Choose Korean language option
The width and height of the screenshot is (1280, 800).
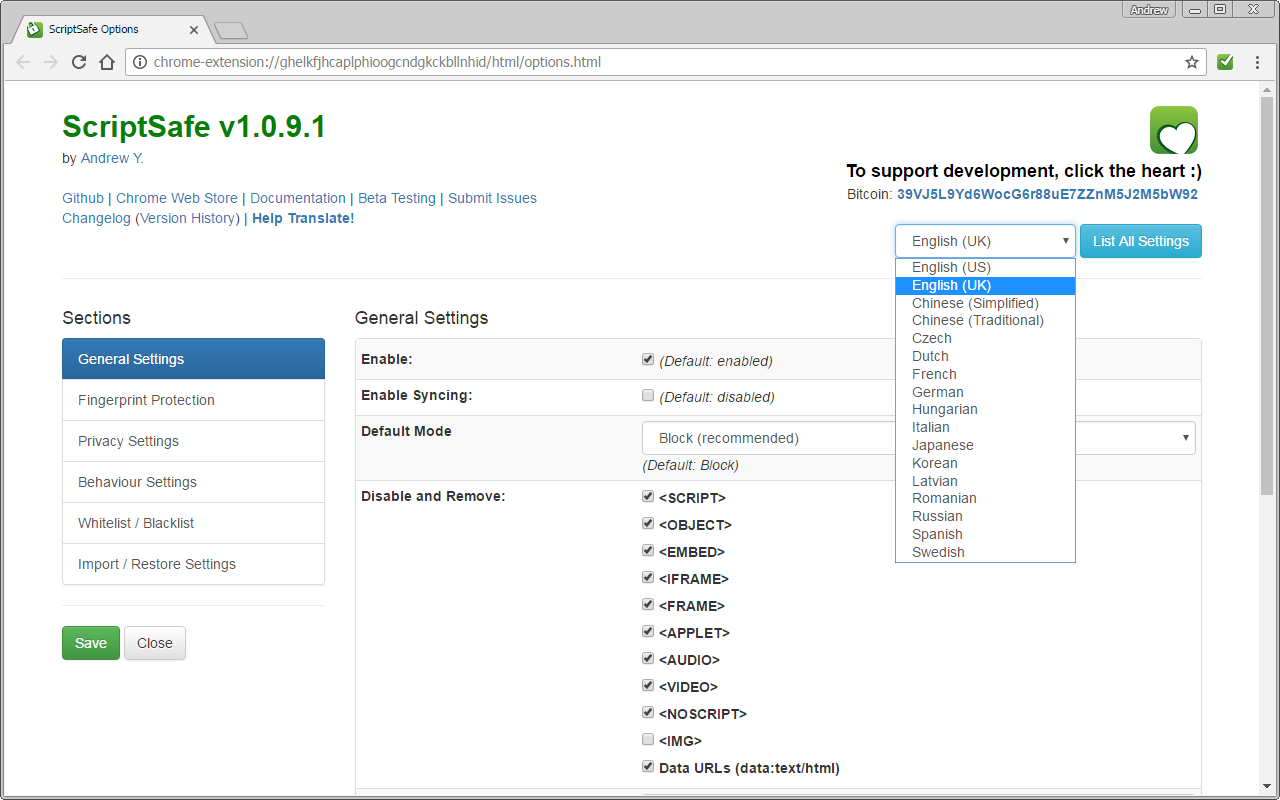[985, 463]
